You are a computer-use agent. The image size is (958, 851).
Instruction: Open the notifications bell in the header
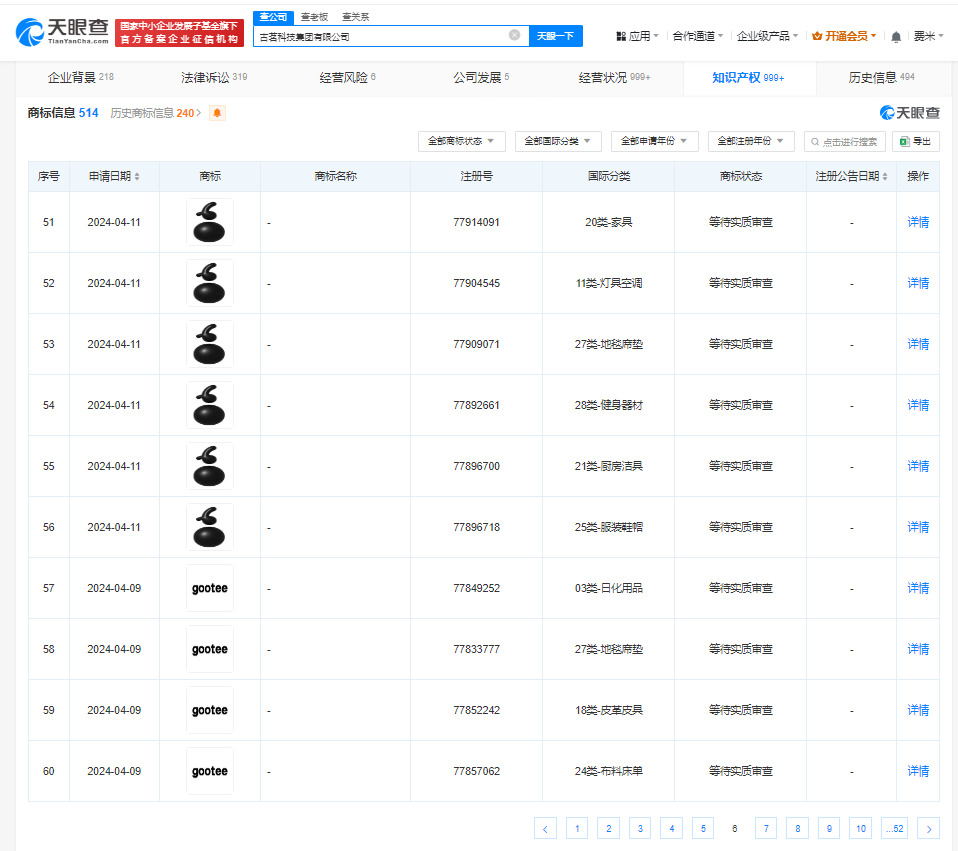tap(896, 36)
